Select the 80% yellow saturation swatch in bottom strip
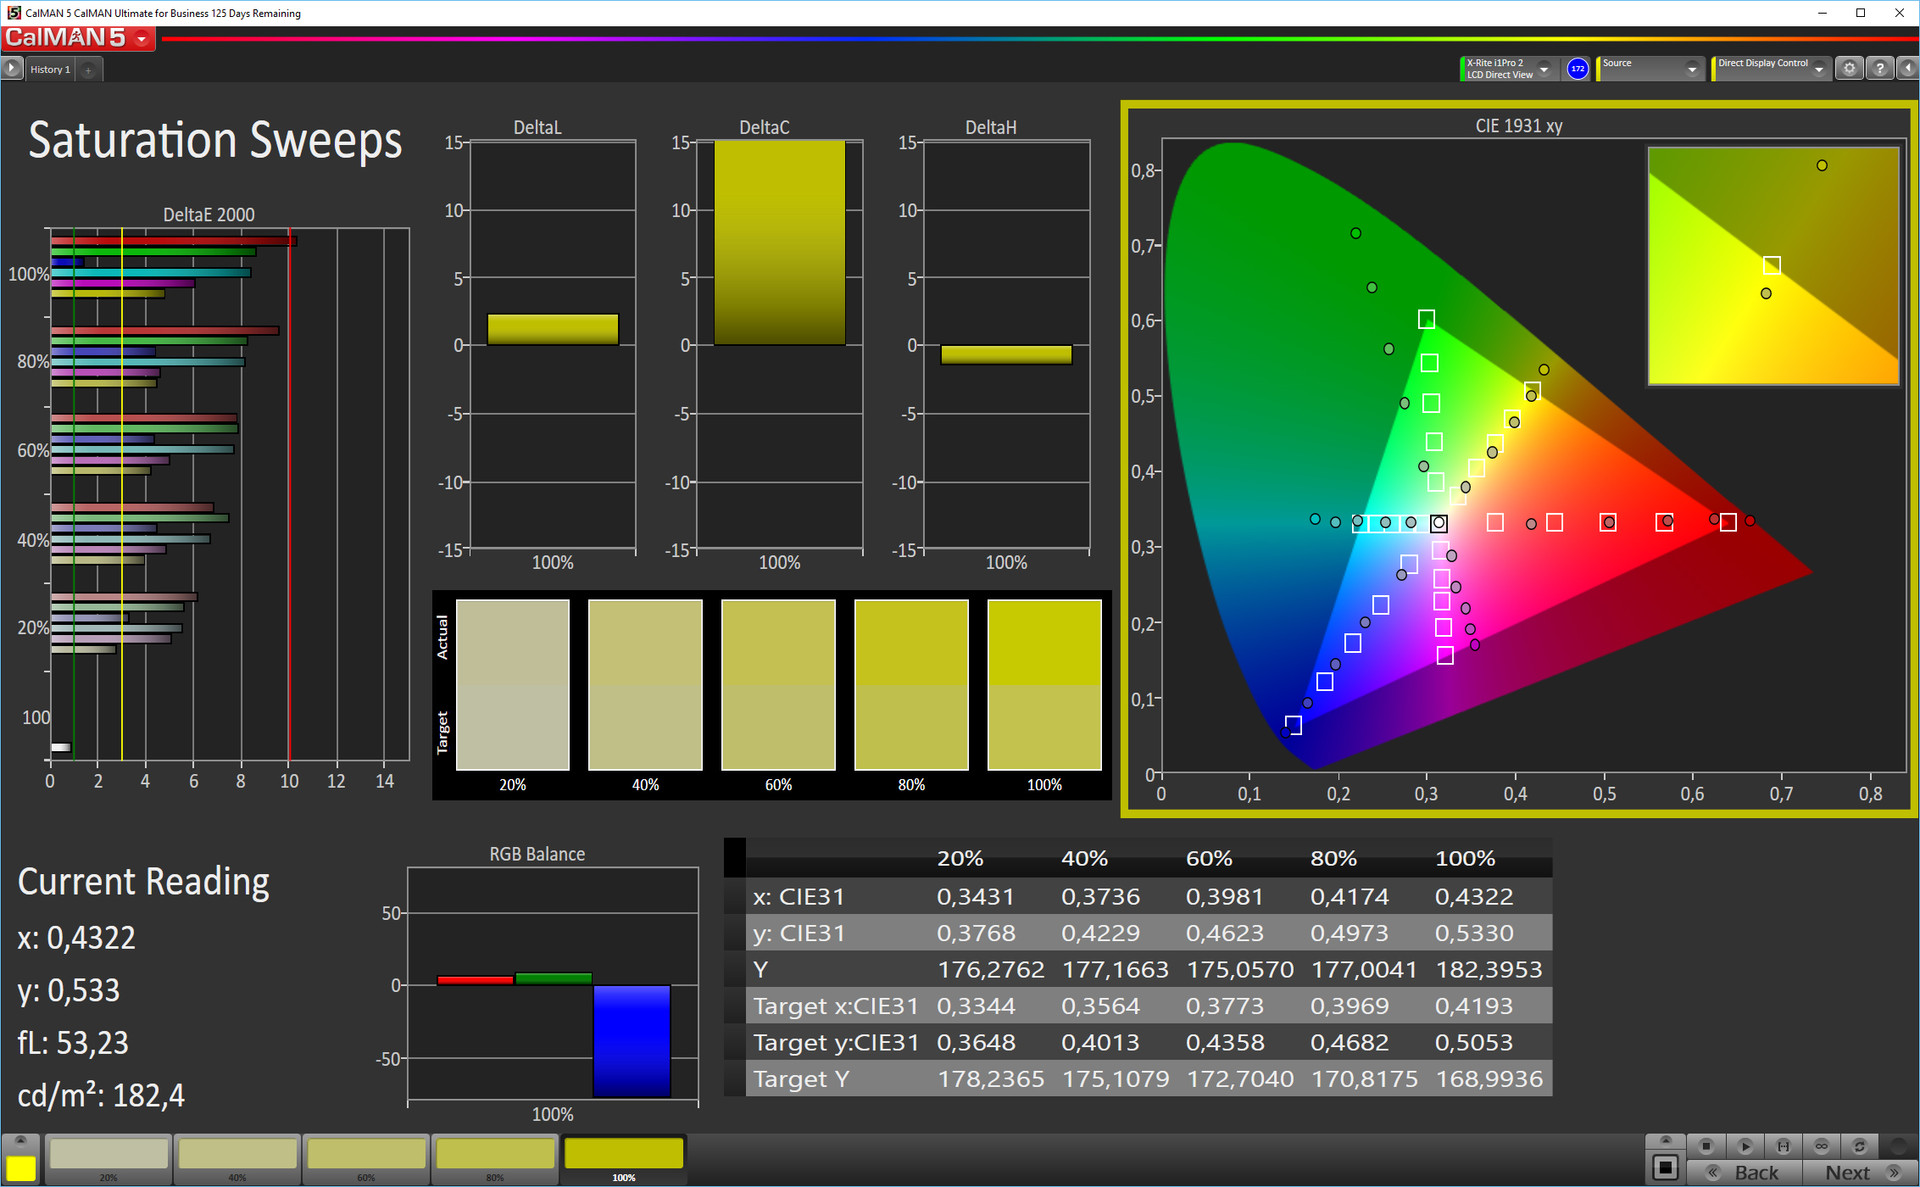This screenshot has width=1920, height=1187. pos(495,1159)
